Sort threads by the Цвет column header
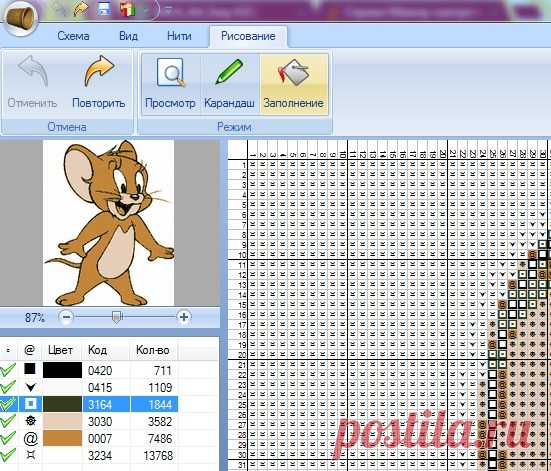 60,350
